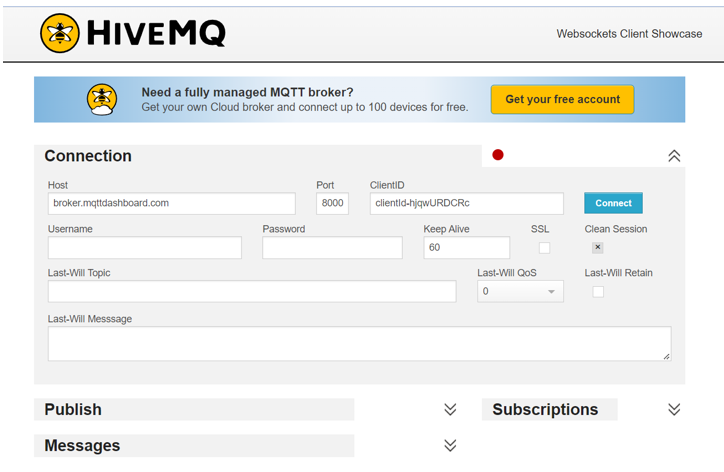Click the 'Last-Will QoS' label
The image size is (724, 472).
[507, 273]
